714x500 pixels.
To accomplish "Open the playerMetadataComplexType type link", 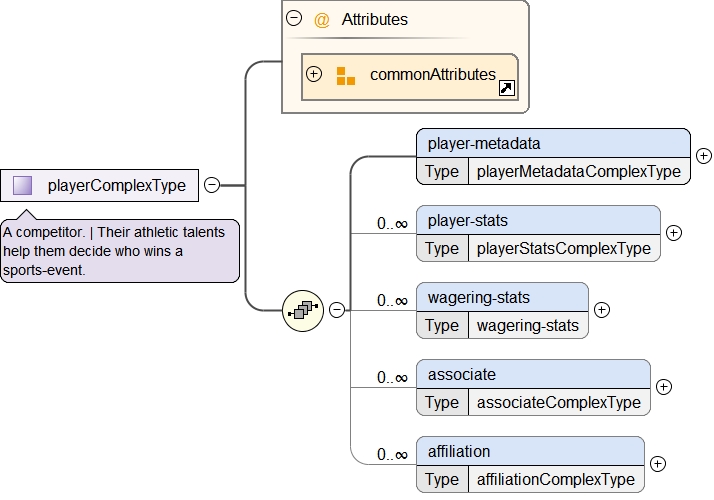I will click(x=579, y=171).
